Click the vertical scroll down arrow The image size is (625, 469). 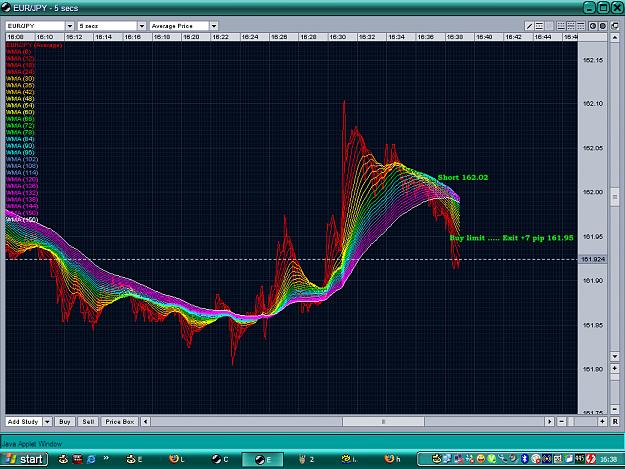coord(615,356)
